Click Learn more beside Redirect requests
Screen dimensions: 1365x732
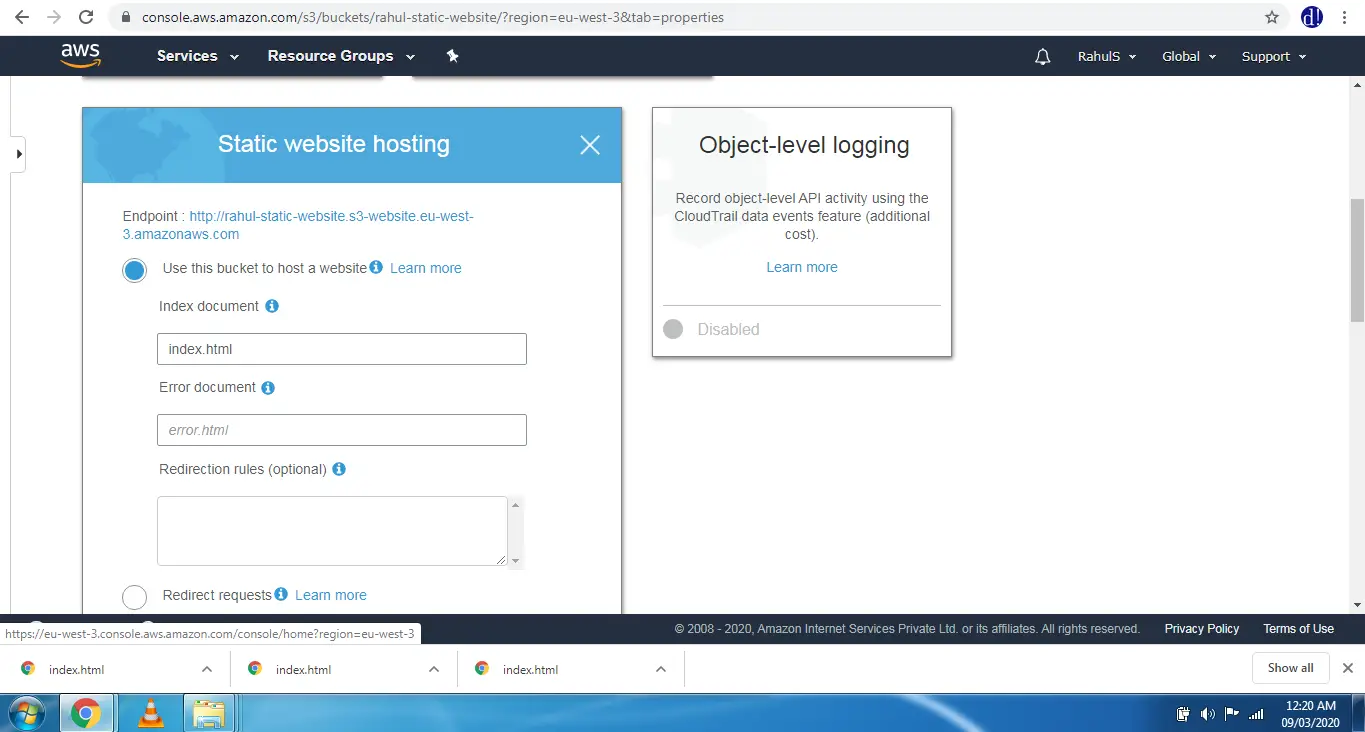(331, 595)
